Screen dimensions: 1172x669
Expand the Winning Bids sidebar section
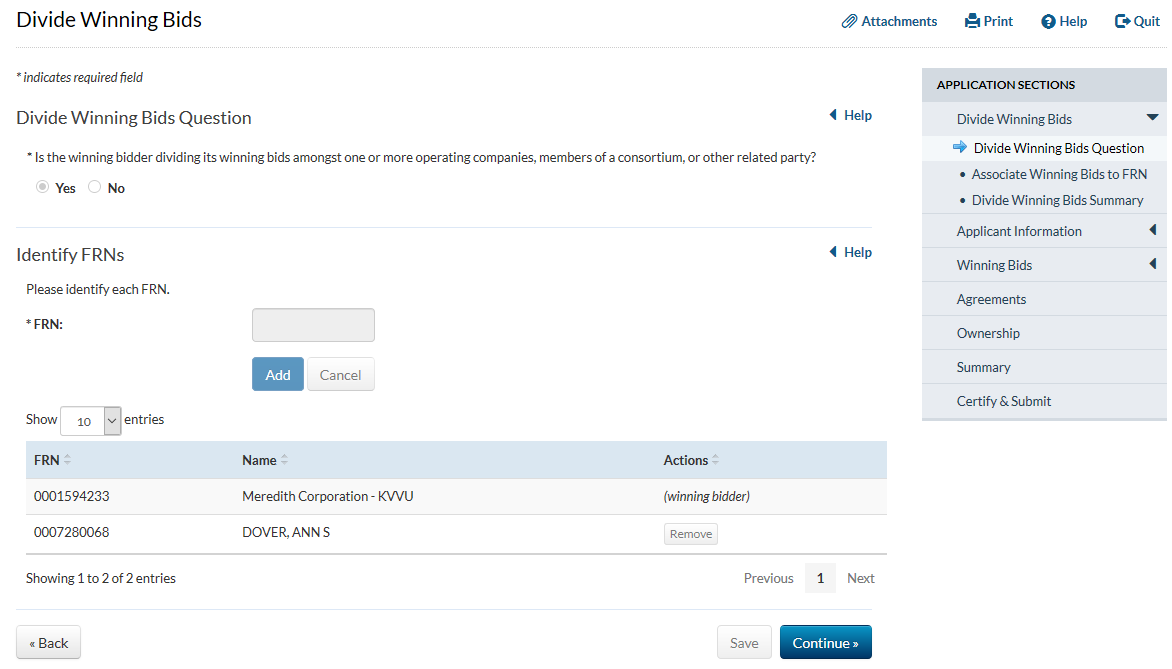1152,265
